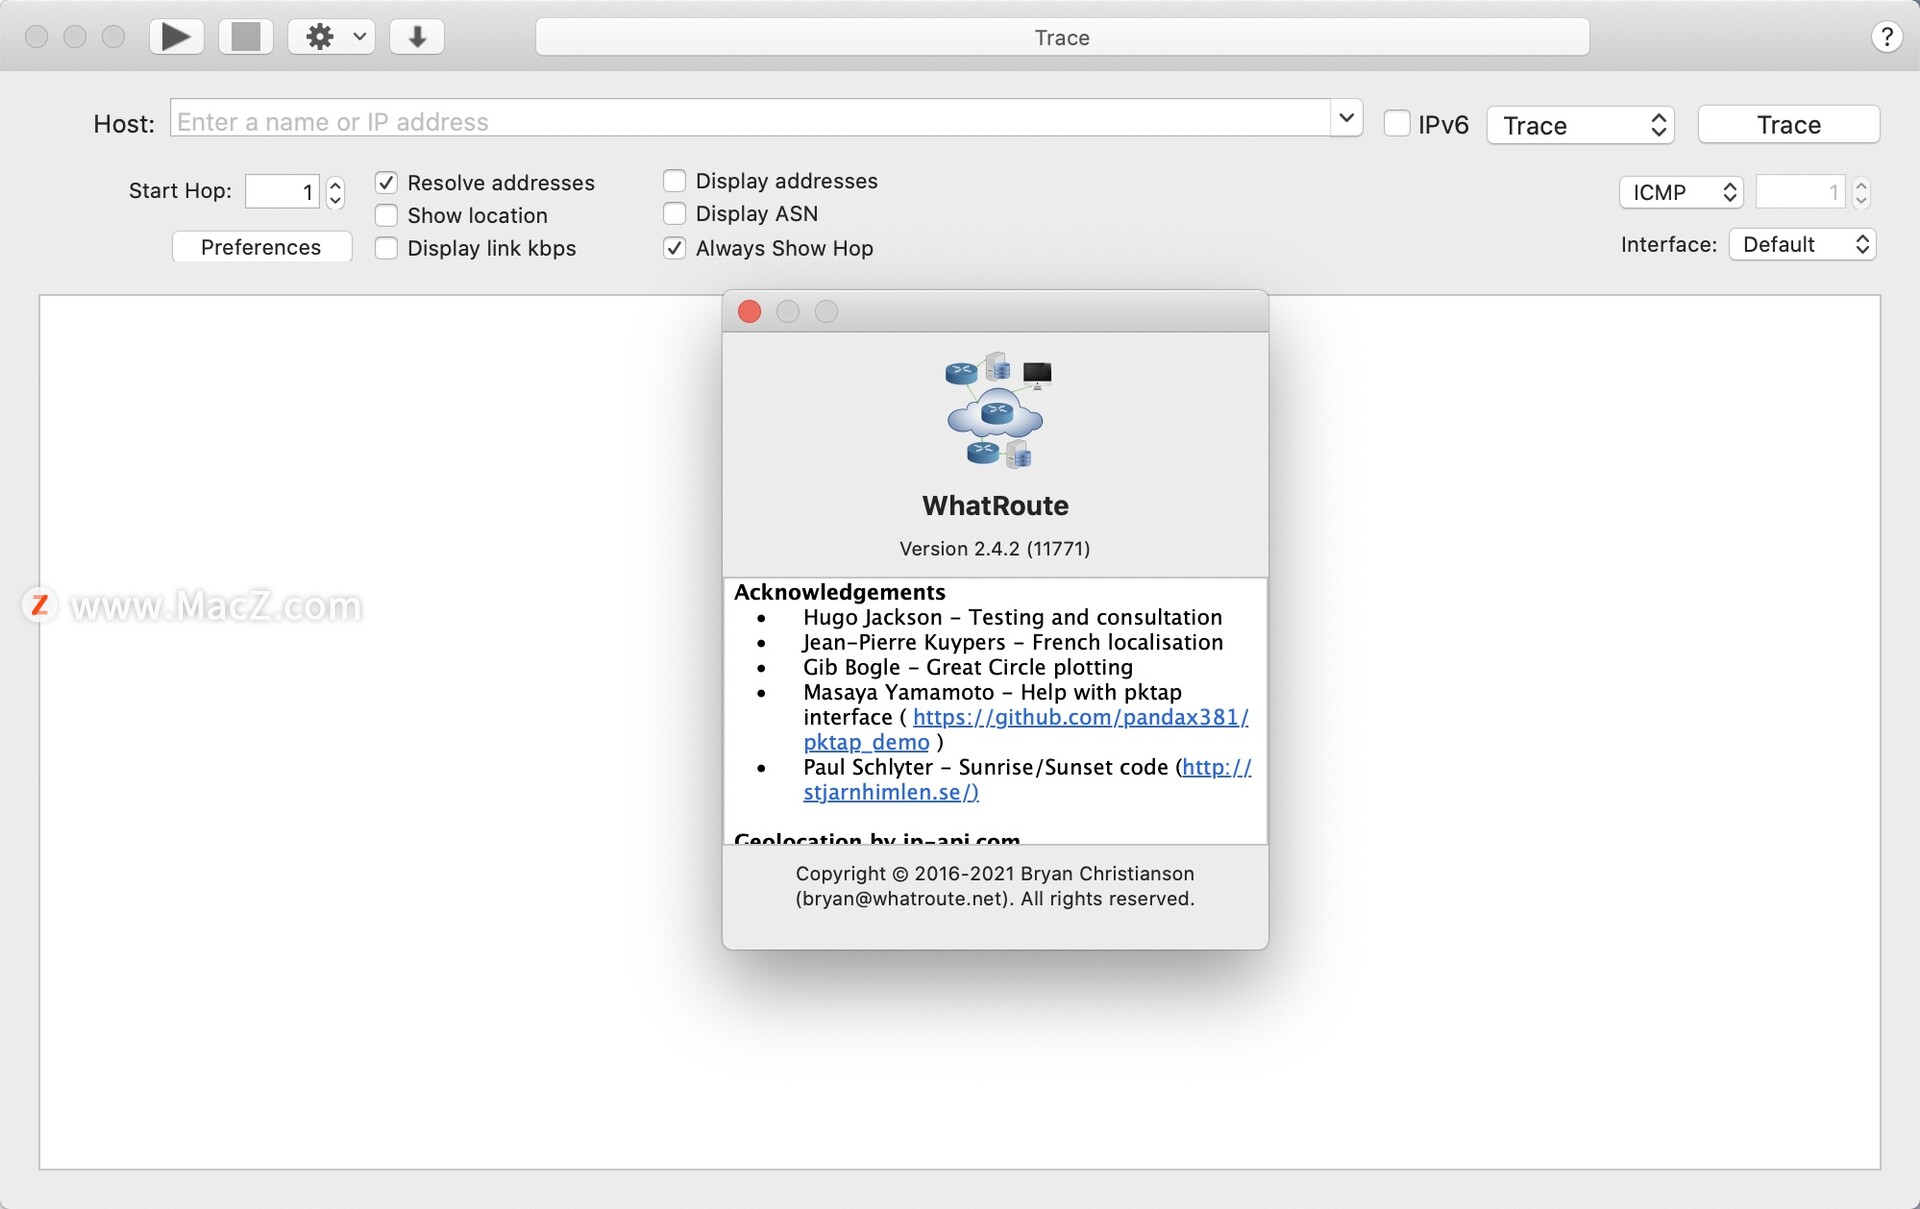
Task: Click the Gib Bogle Great Circle plotting line
Action: pos(968,667)
